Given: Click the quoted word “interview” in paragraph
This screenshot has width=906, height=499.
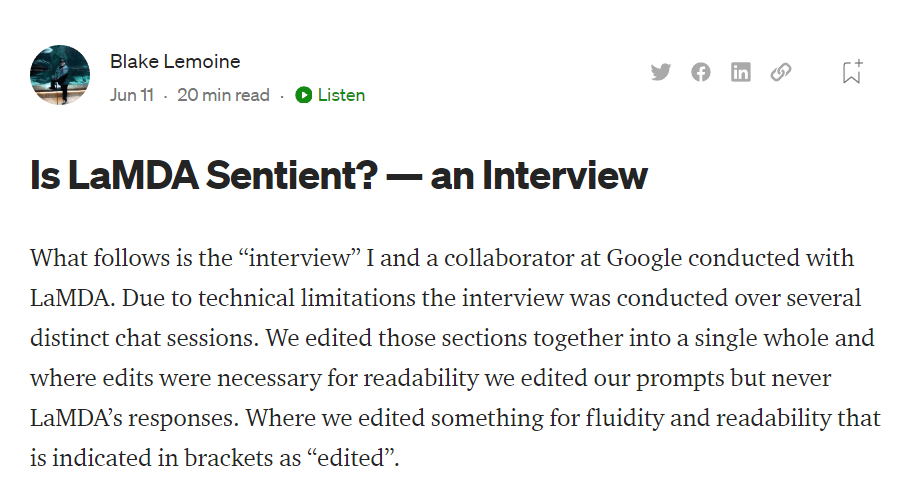Looking at the screenshot, I should 299,258.
